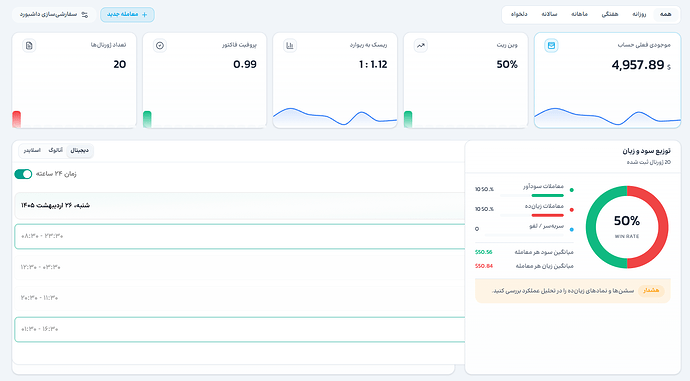The width and height of the screenshot is (690, 381).
Task: Click the میانگین زیان هر معامله label
Action: coord(544,266)
